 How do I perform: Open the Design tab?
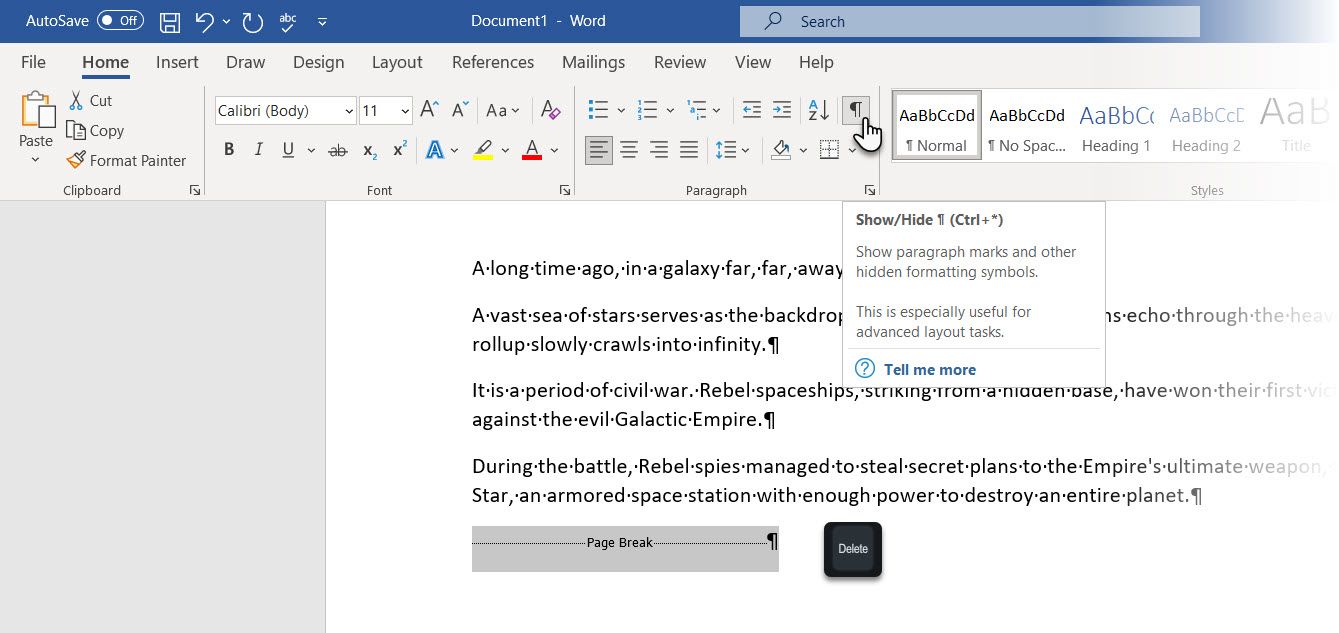[318, 62]
